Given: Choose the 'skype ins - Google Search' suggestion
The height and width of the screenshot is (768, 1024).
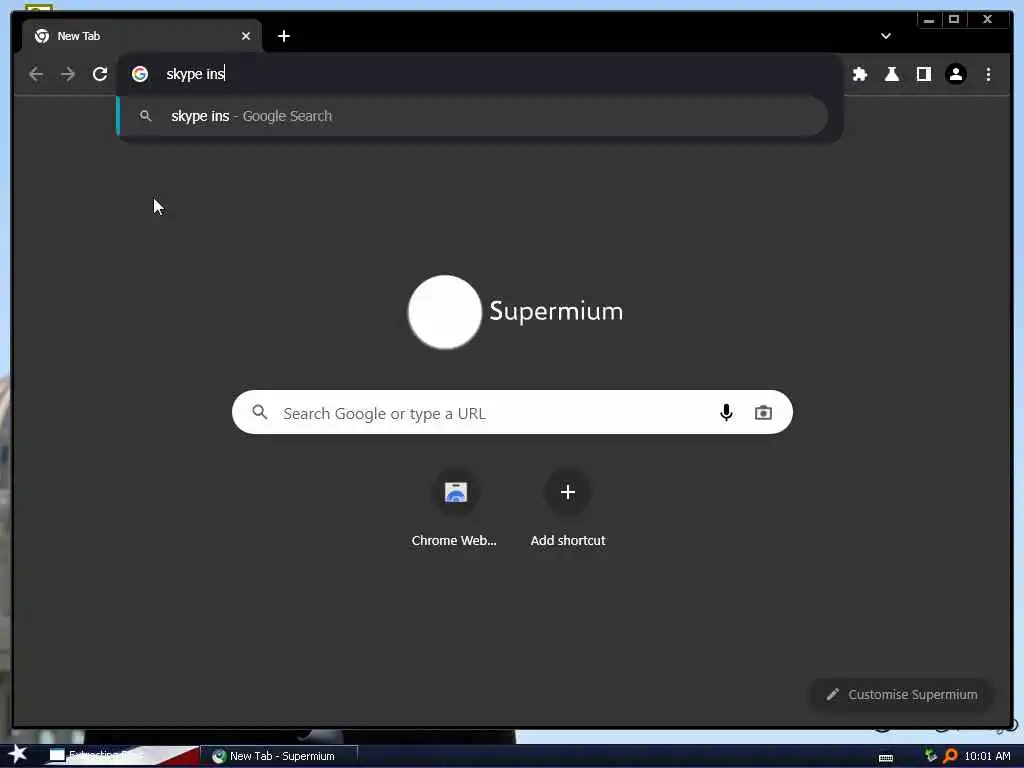Looking at the screenshot, I should click(x=473, y=116).
